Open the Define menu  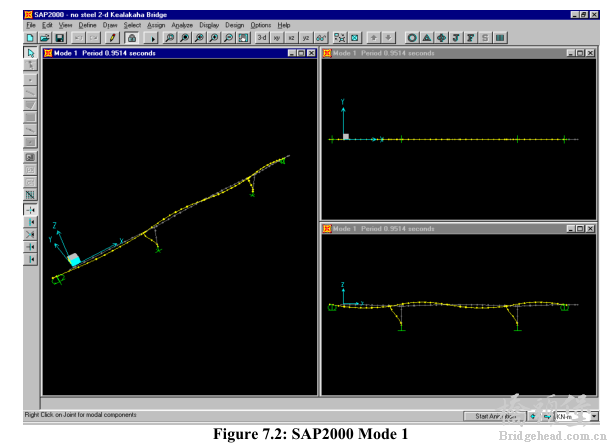[x=87, y=25]
